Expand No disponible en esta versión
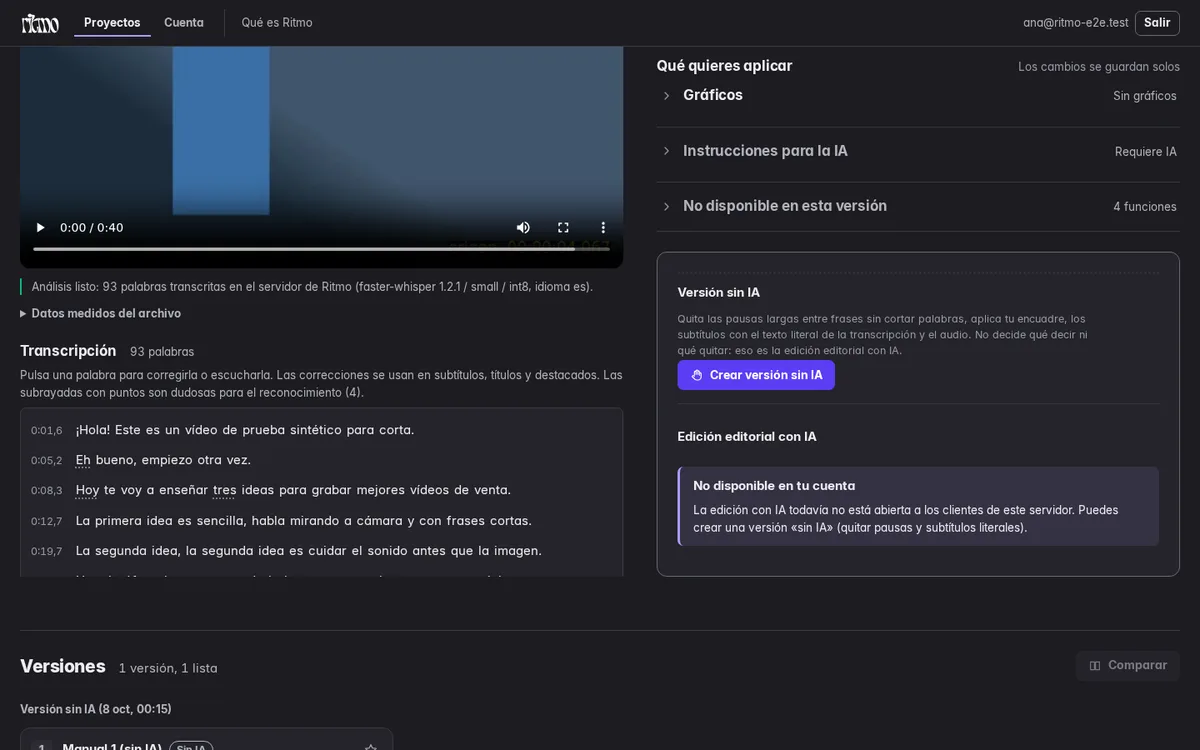 [x=916, y=206]
